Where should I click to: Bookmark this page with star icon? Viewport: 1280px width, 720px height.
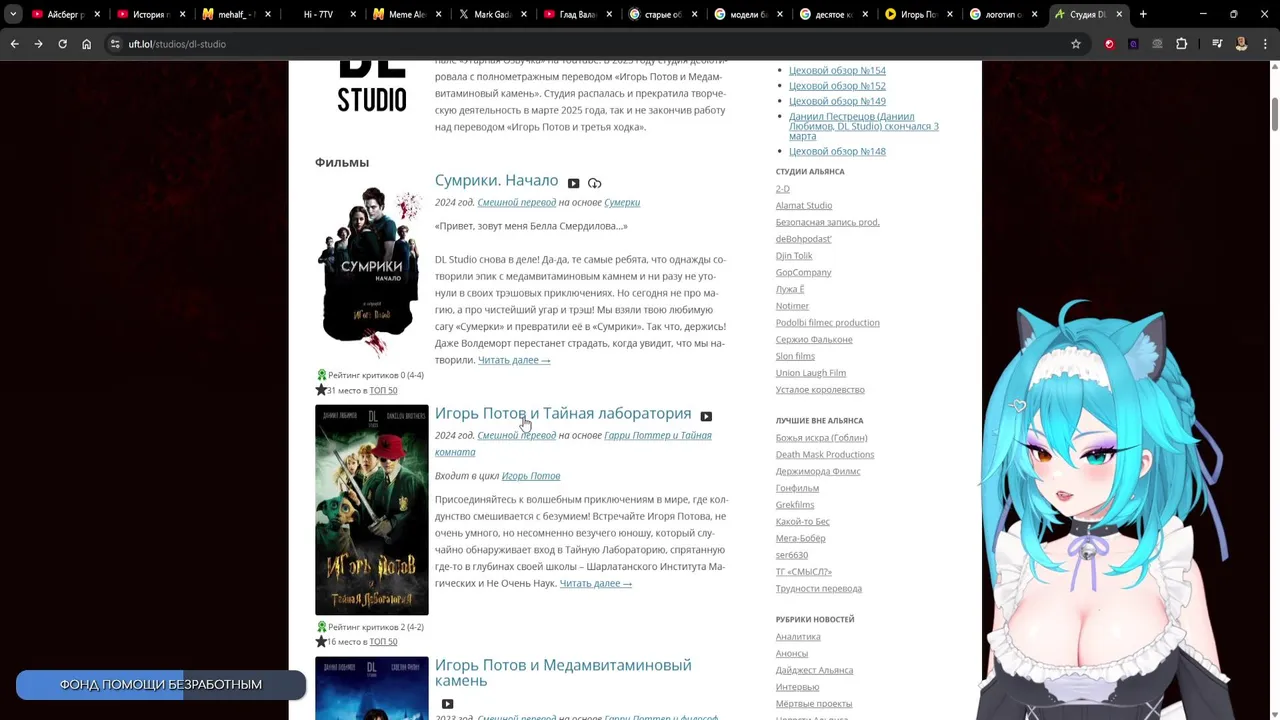pos(1076,44)
